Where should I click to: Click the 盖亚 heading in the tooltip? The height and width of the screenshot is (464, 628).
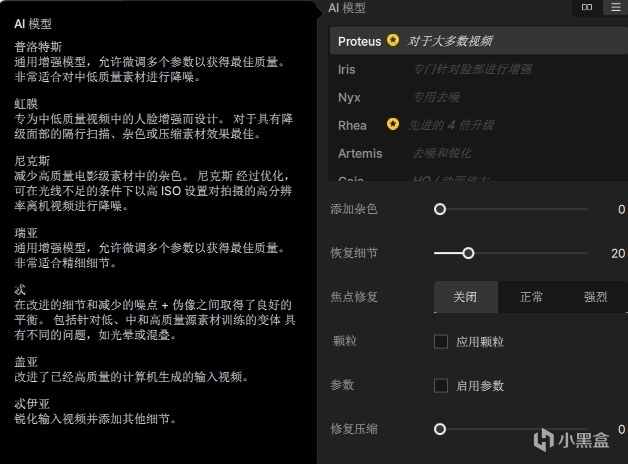26,362
